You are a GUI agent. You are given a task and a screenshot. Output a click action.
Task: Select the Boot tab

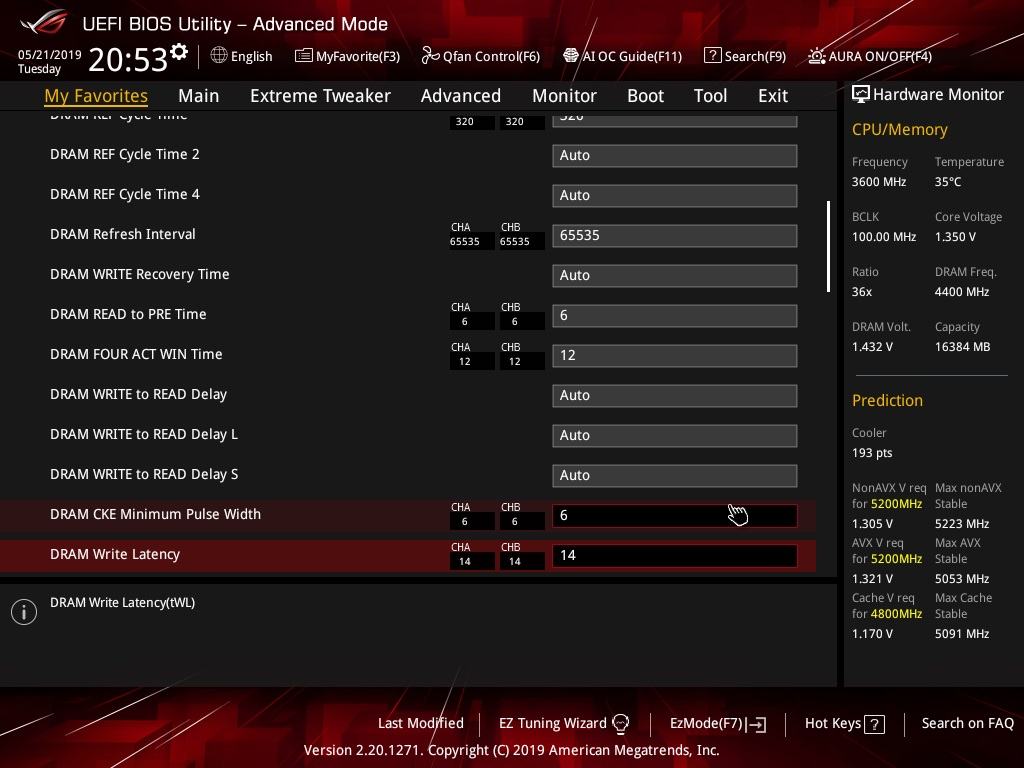(645, 96)
